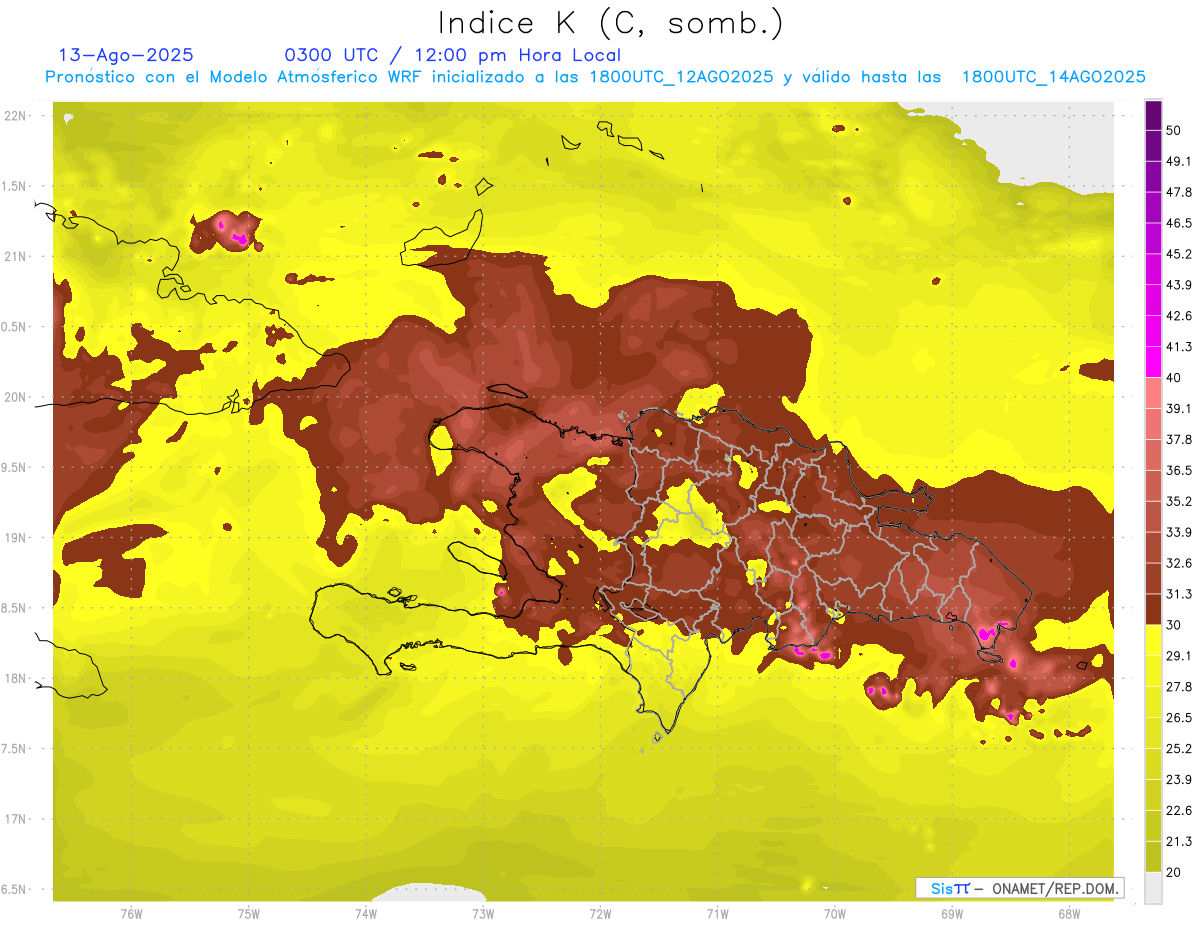Click the '50' value on the color scale
1200x927 pixels.
pyautogui.click(x=1174, y=130)
